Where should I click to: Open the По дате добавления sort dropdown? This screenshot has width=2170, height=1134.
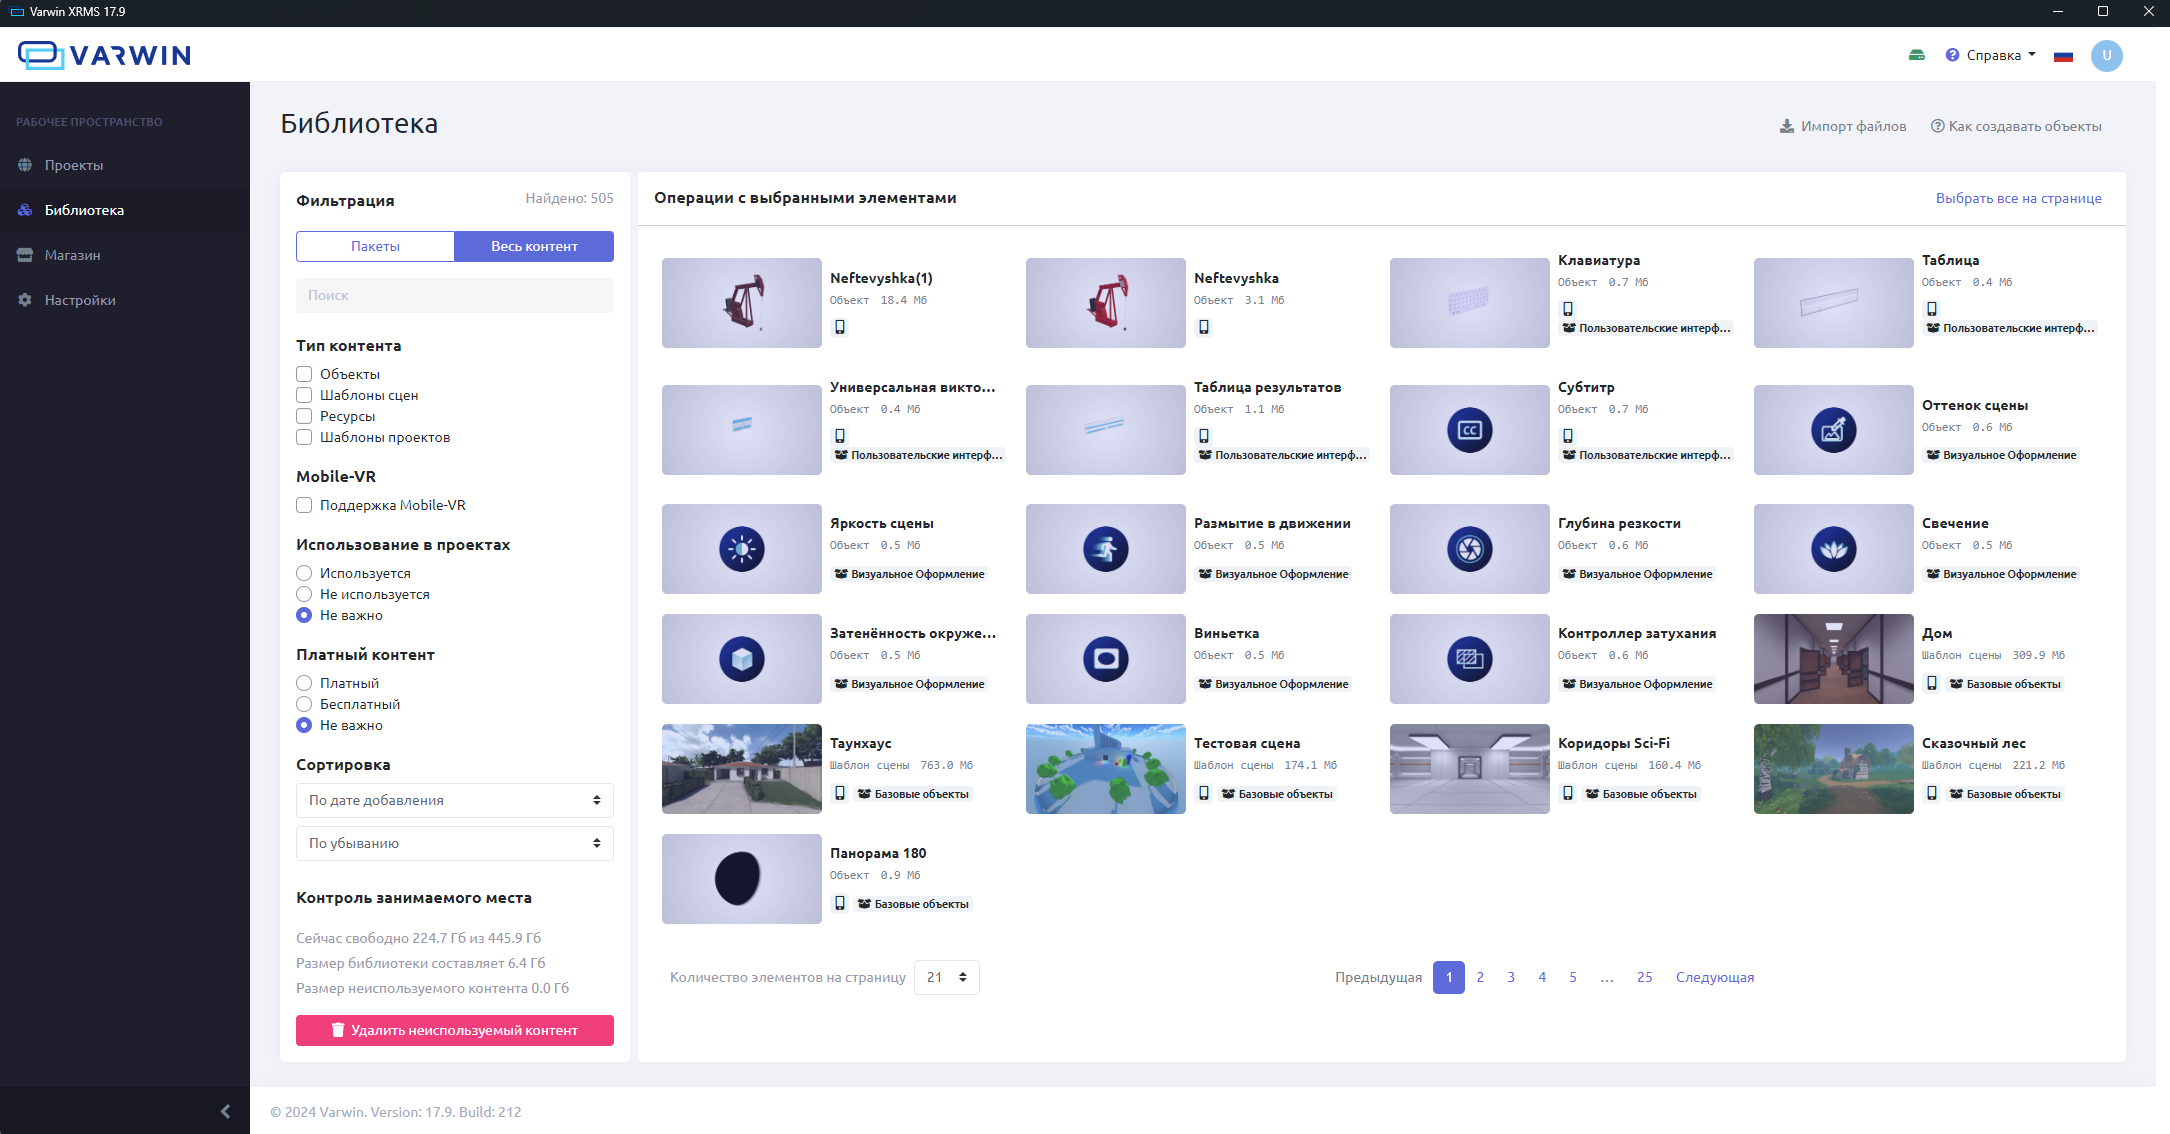click(454, 800)
